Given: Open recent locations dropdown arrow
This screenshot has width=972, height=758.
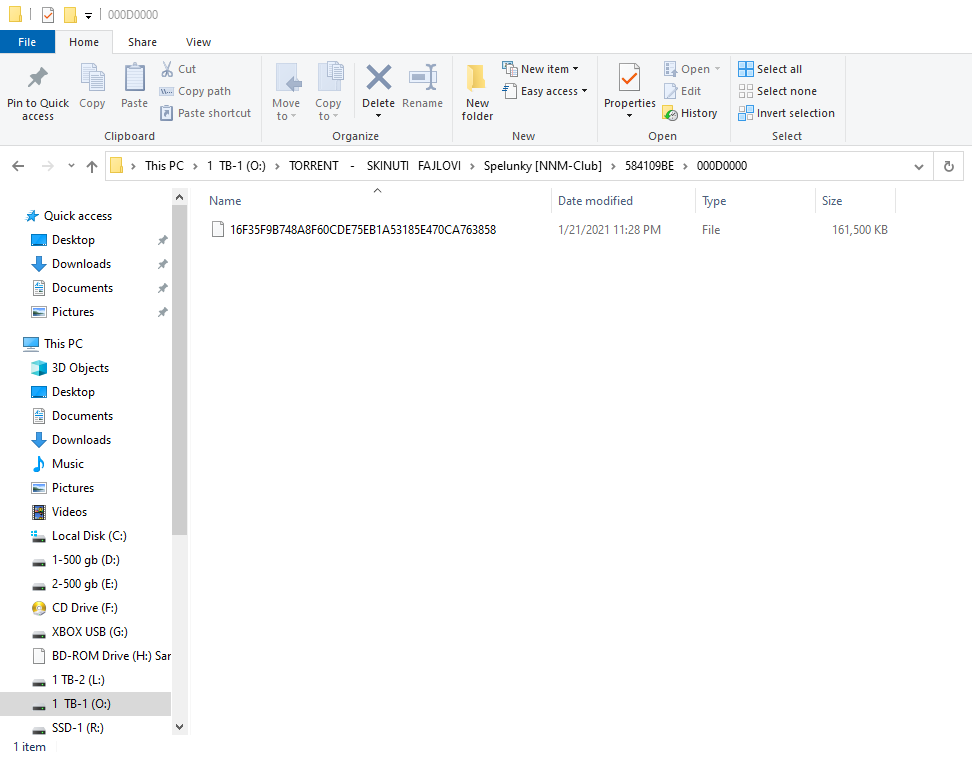Looking at the screenshot, I should tap(71, 165).
